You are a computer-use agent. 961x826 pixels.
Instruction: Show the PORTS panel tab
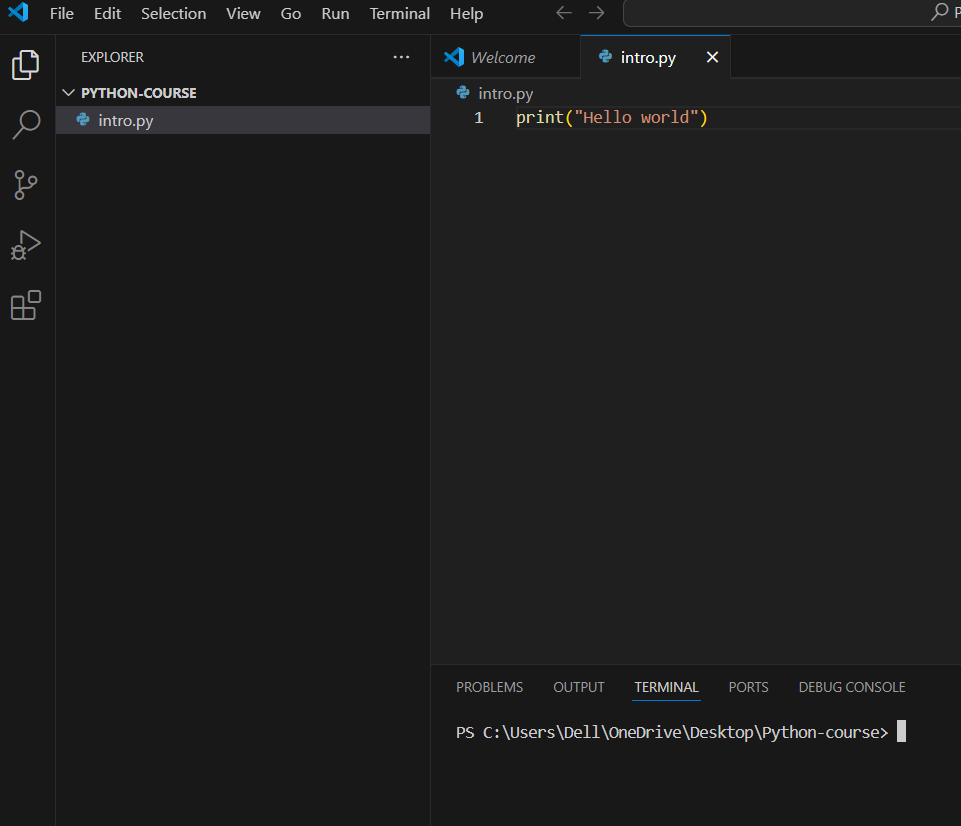[x=748, y=687]
